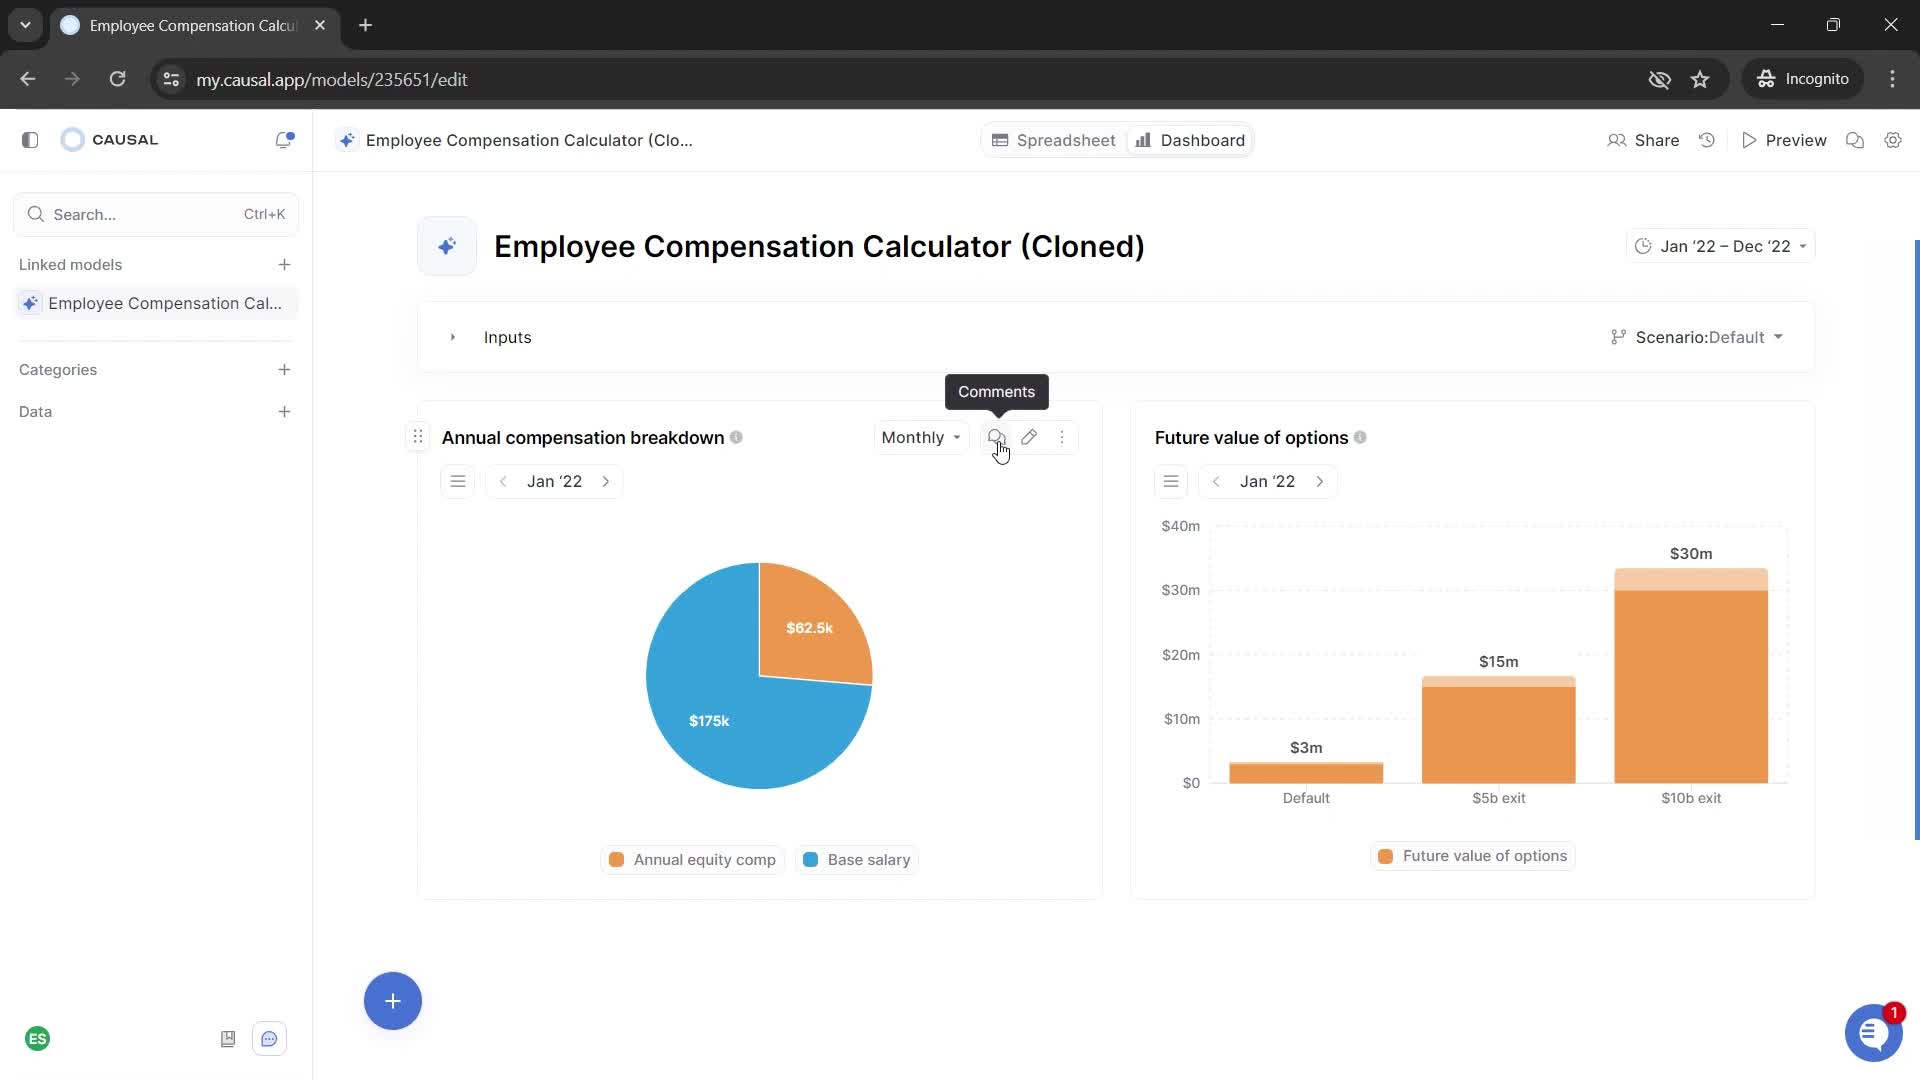Reload the page
This screenshot has width=1920, height=1080.
pyautogui.click(x=118, y=79)
